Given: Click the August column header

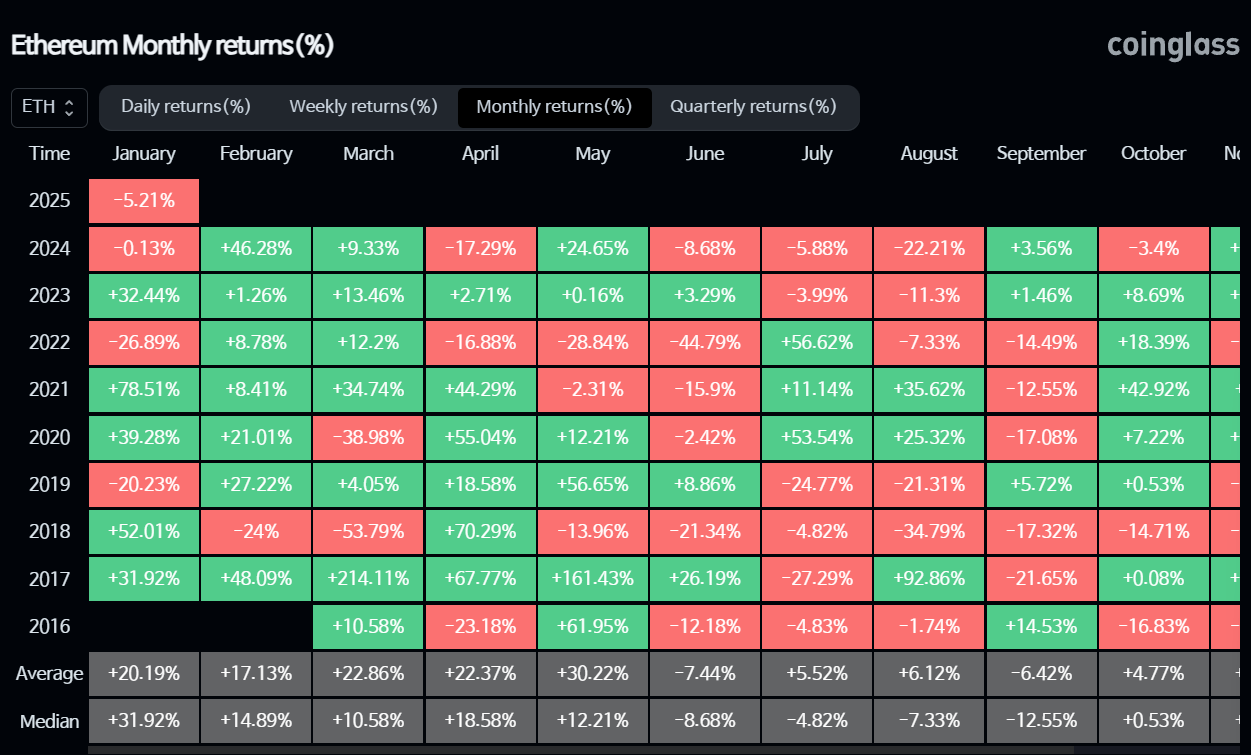Looking at the screenshot, I should tap(929, 154).
